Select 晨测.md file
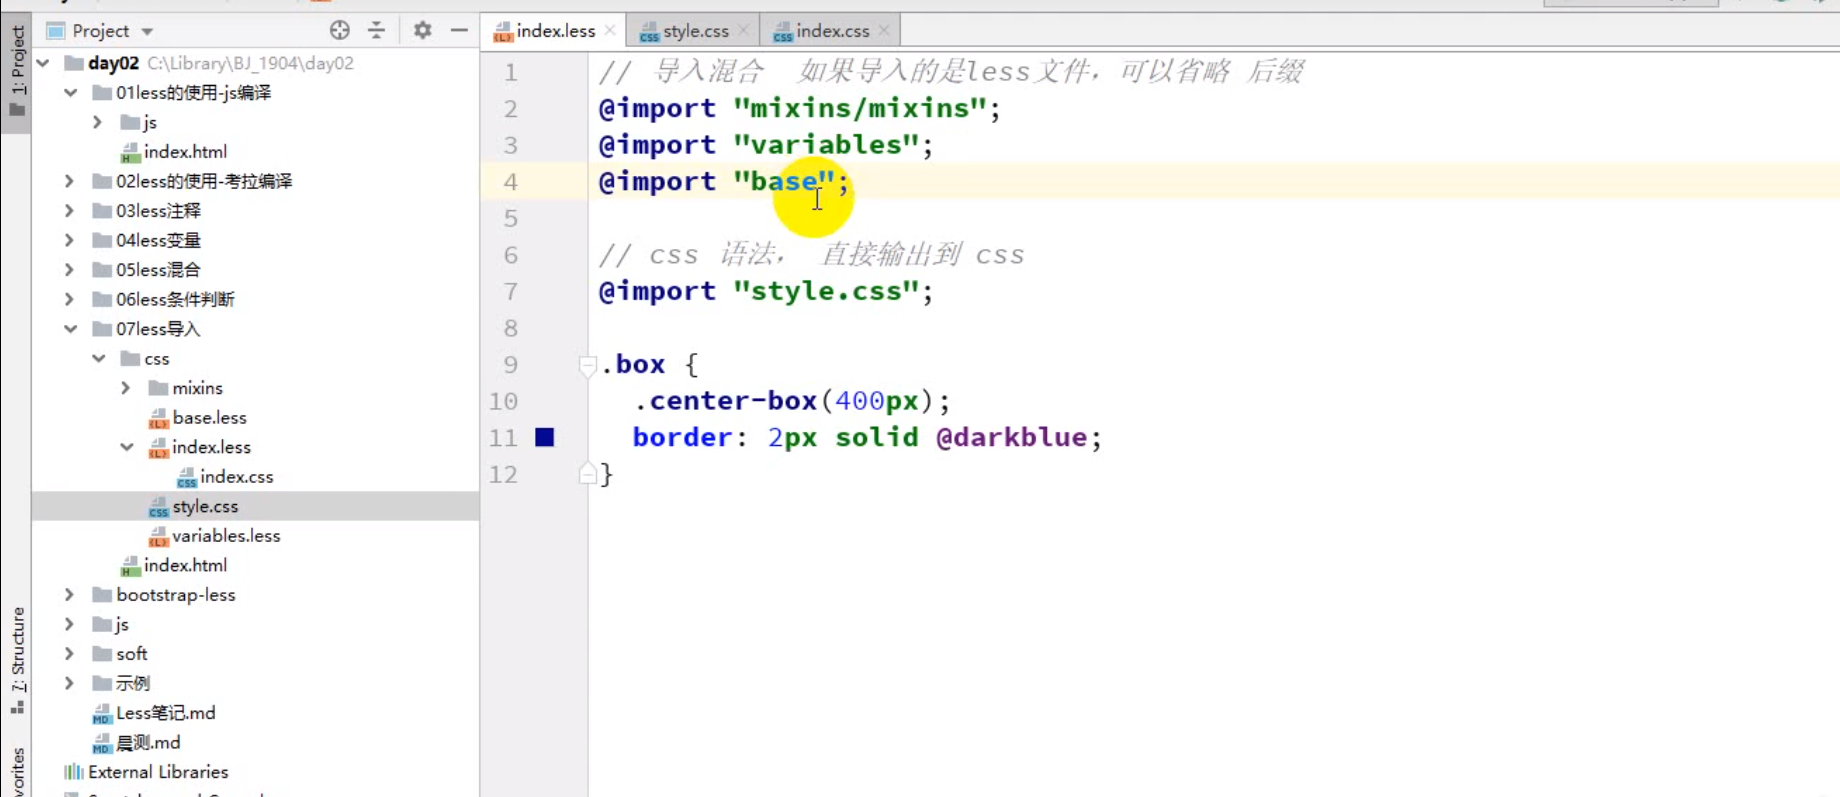This screenshot has width=1840, height=797. tap(148, 743)
